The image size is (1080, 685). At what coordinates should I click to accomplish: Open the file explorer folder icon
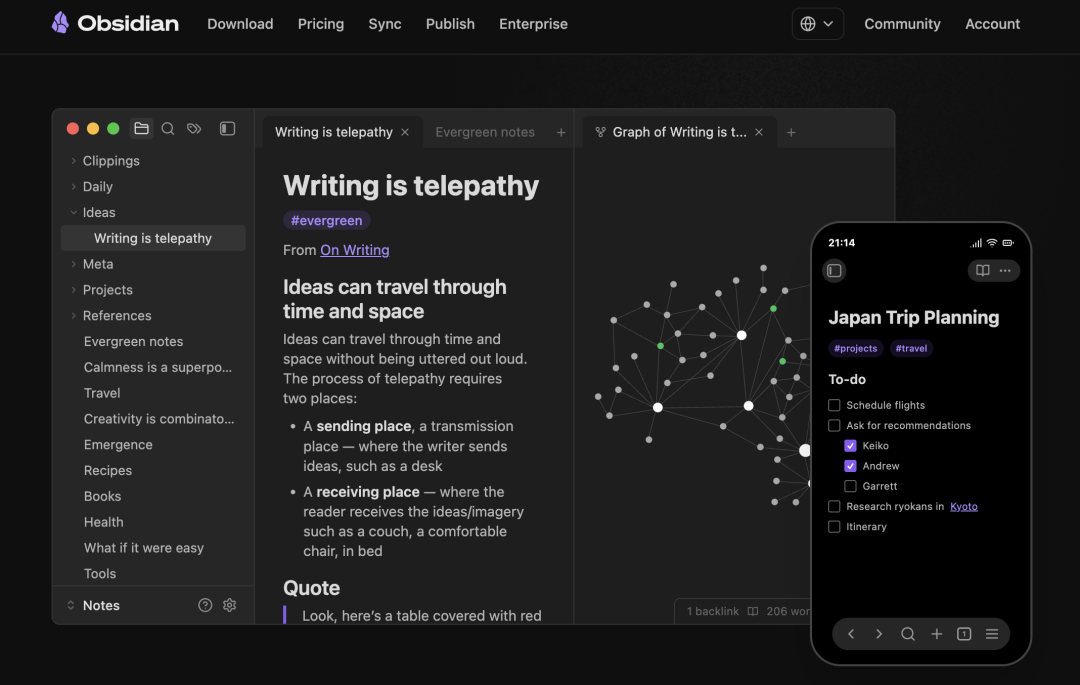click(141, 129)
